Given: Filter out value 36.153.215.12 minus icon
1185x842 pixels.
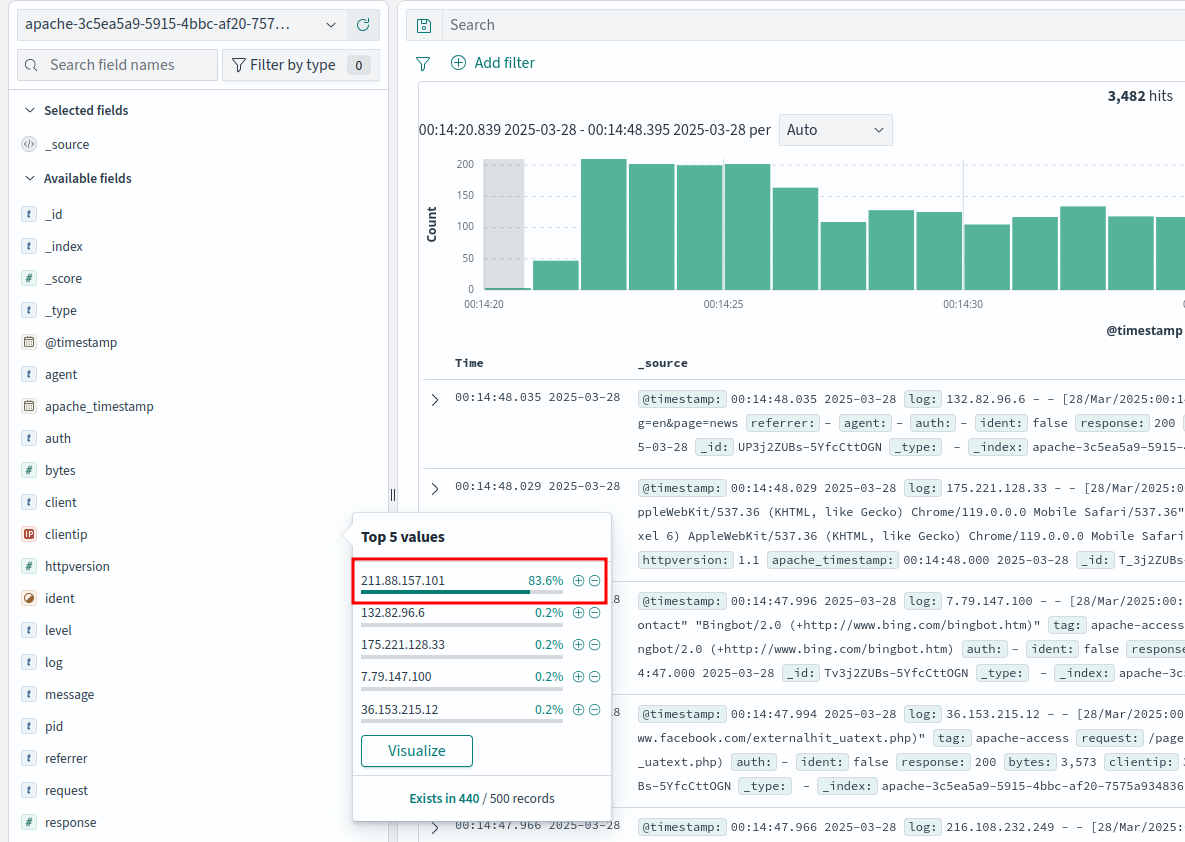Looking at the screenshot, I should click(594, 710).
